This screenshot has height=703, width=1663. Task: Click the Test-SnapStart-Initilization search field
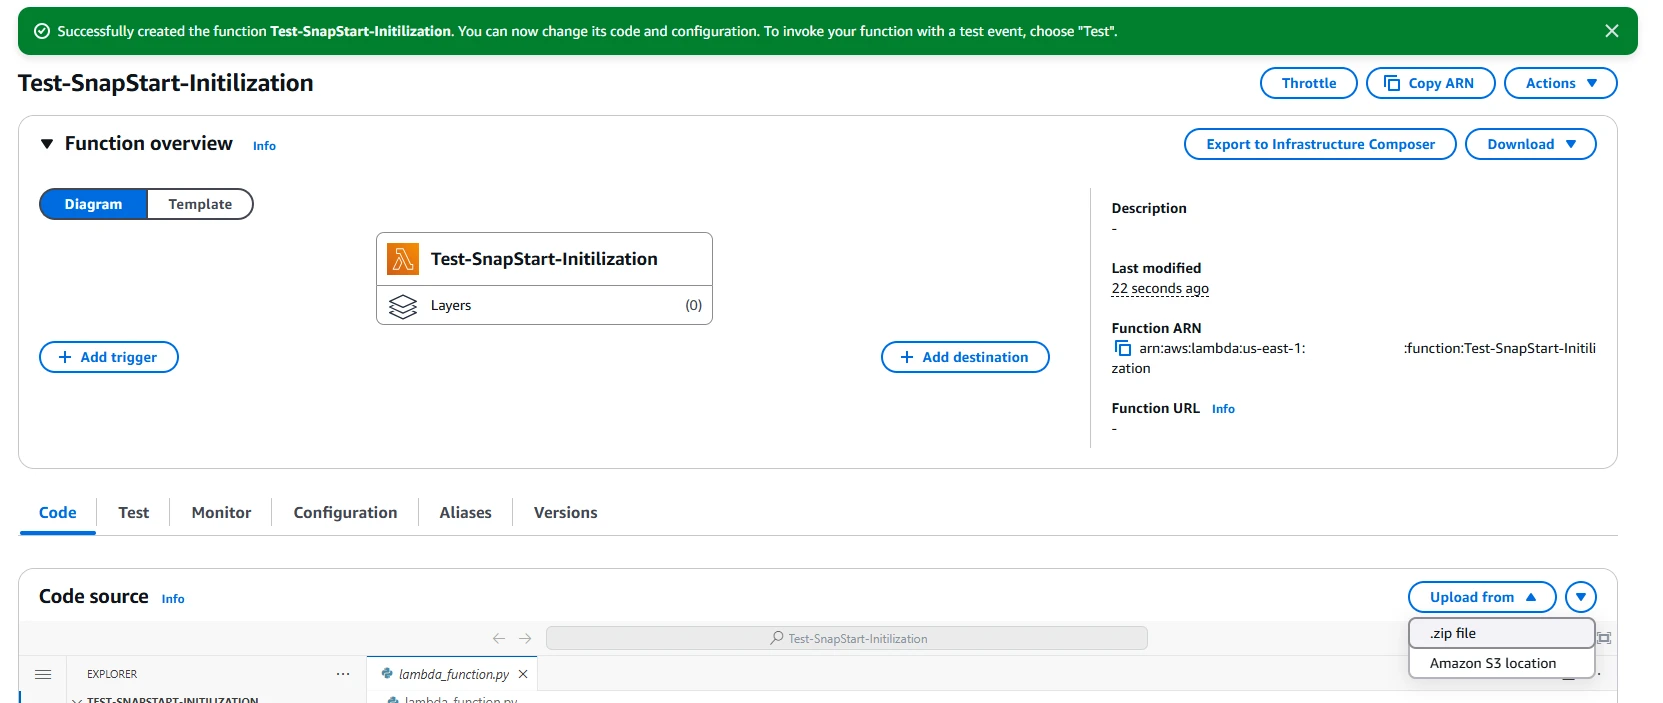tap(847, 638)
